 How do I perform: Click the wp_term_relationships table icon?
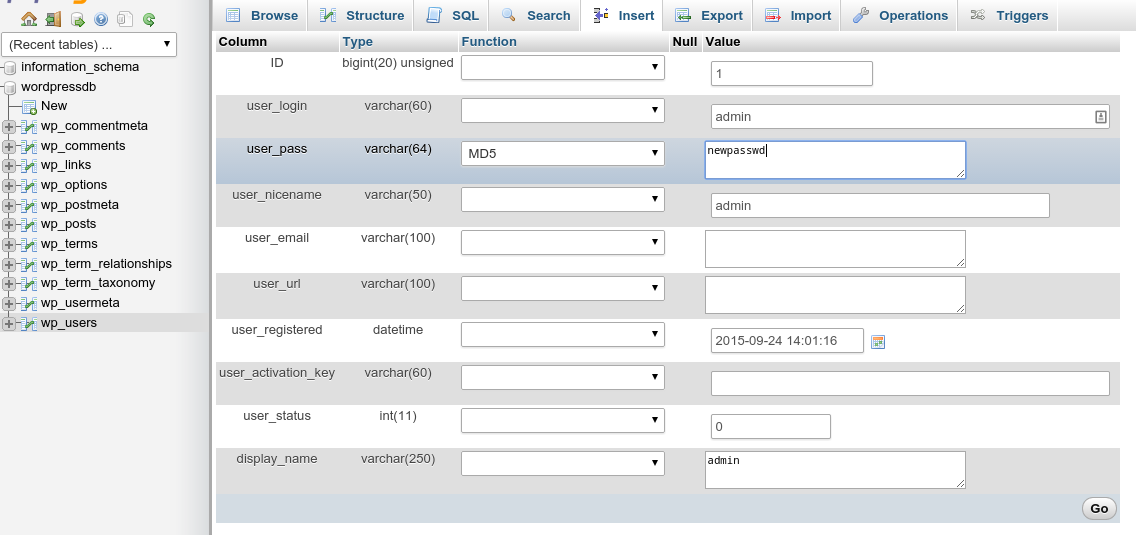point(29,264)
